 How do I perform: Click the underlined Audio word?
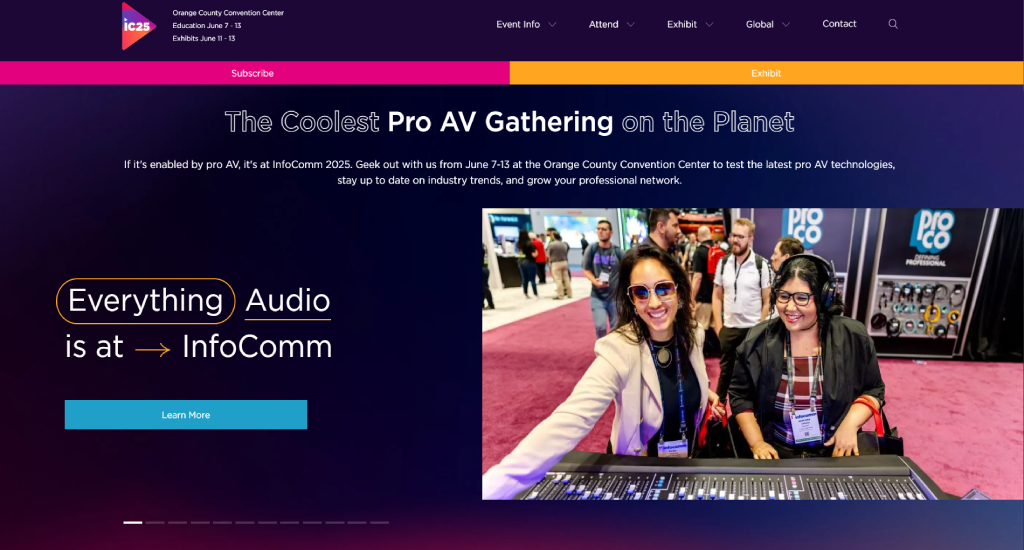[x=287, y=301]
